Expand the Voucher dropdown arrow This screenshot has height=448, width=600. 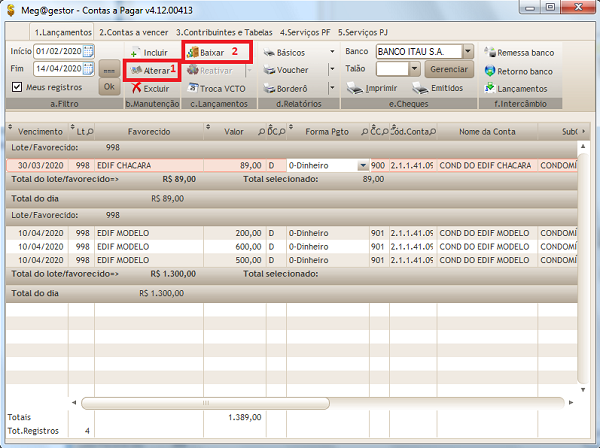pos(332,69)
